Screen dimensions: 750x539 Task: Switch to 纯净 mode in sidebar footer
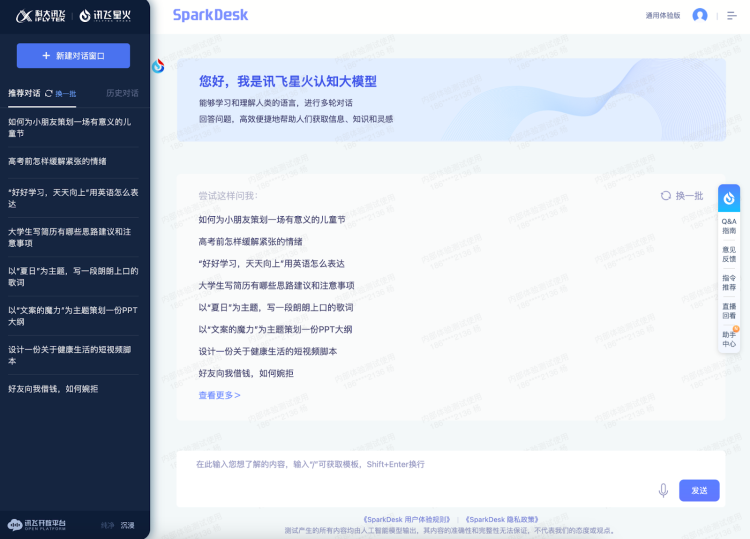pyautogui.click(x=108, y=525)
